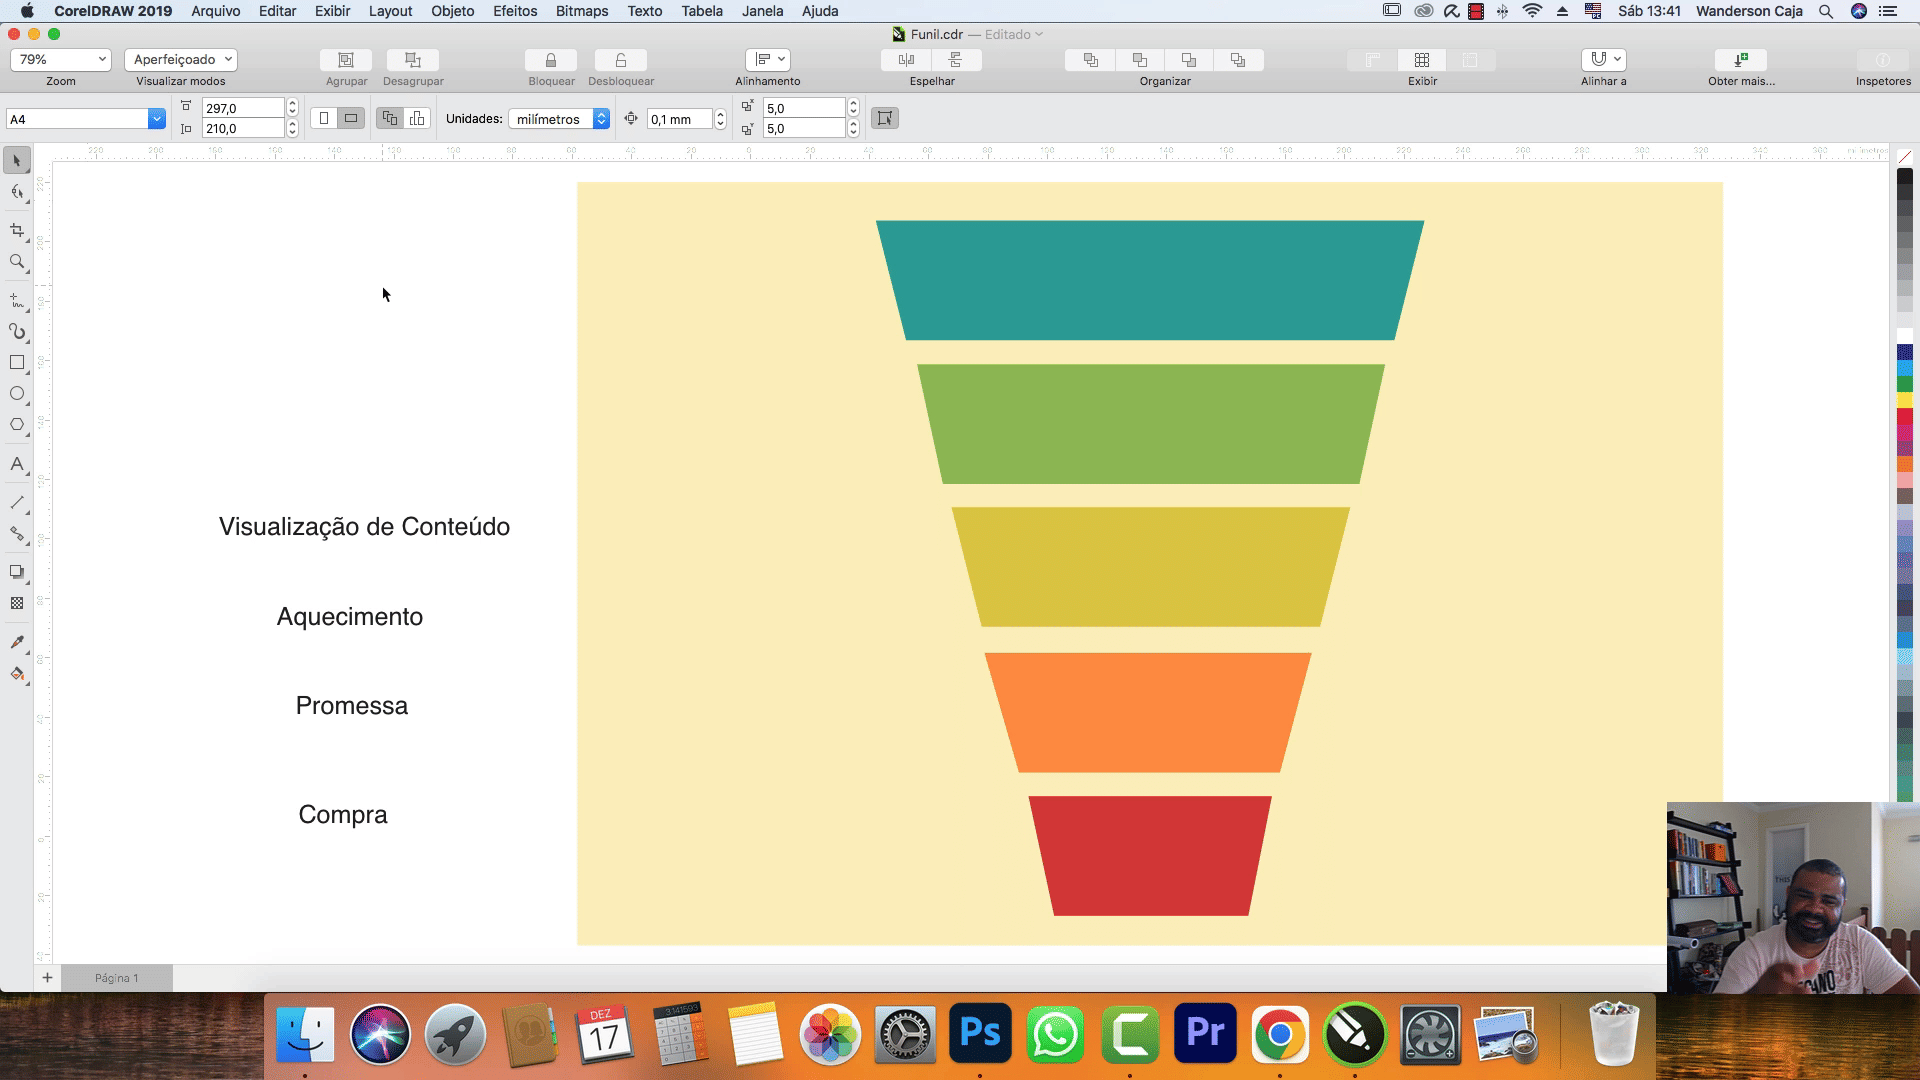Switch page to portrait orientation
The width and height of the screenshot is (1920, 1080).
click(x=324, y=118)
